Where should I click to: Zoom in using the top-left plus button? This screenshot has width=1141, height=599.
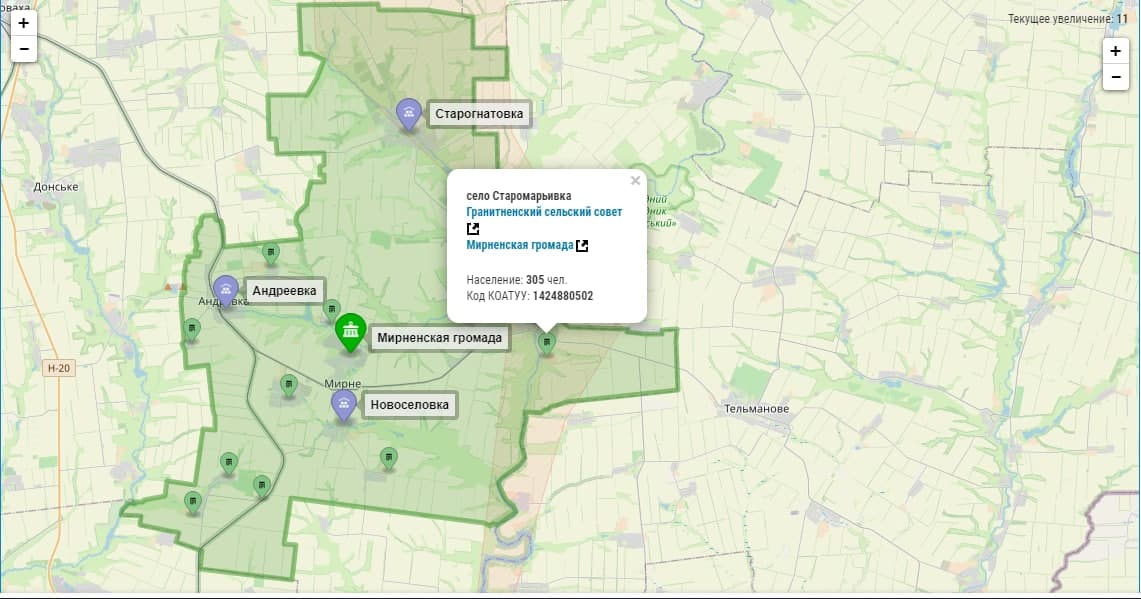24,23
